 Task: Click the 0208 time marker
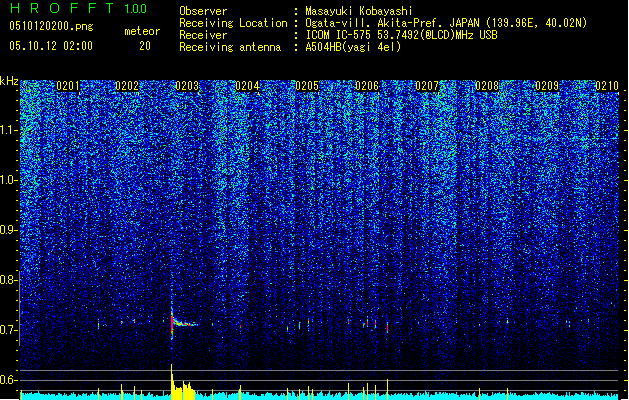pos(487,86)
